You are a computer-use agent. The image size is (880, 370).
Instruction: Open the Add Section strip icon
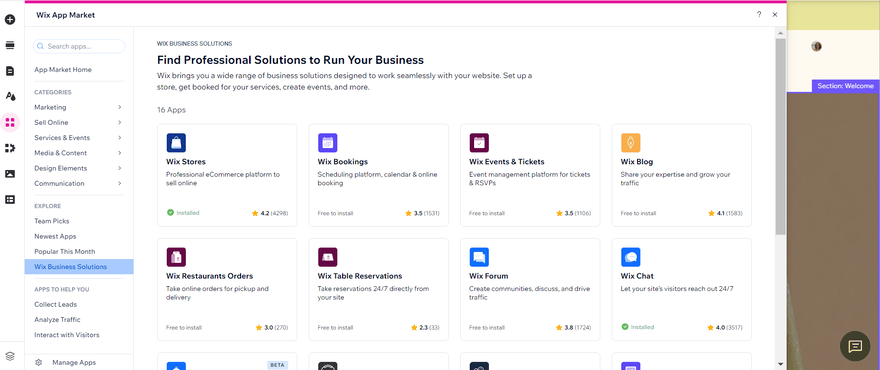[x=10, y=45]
